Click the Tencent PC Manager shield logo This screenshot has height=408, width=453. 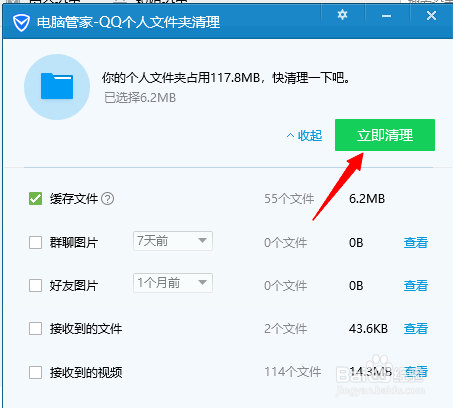21,23
